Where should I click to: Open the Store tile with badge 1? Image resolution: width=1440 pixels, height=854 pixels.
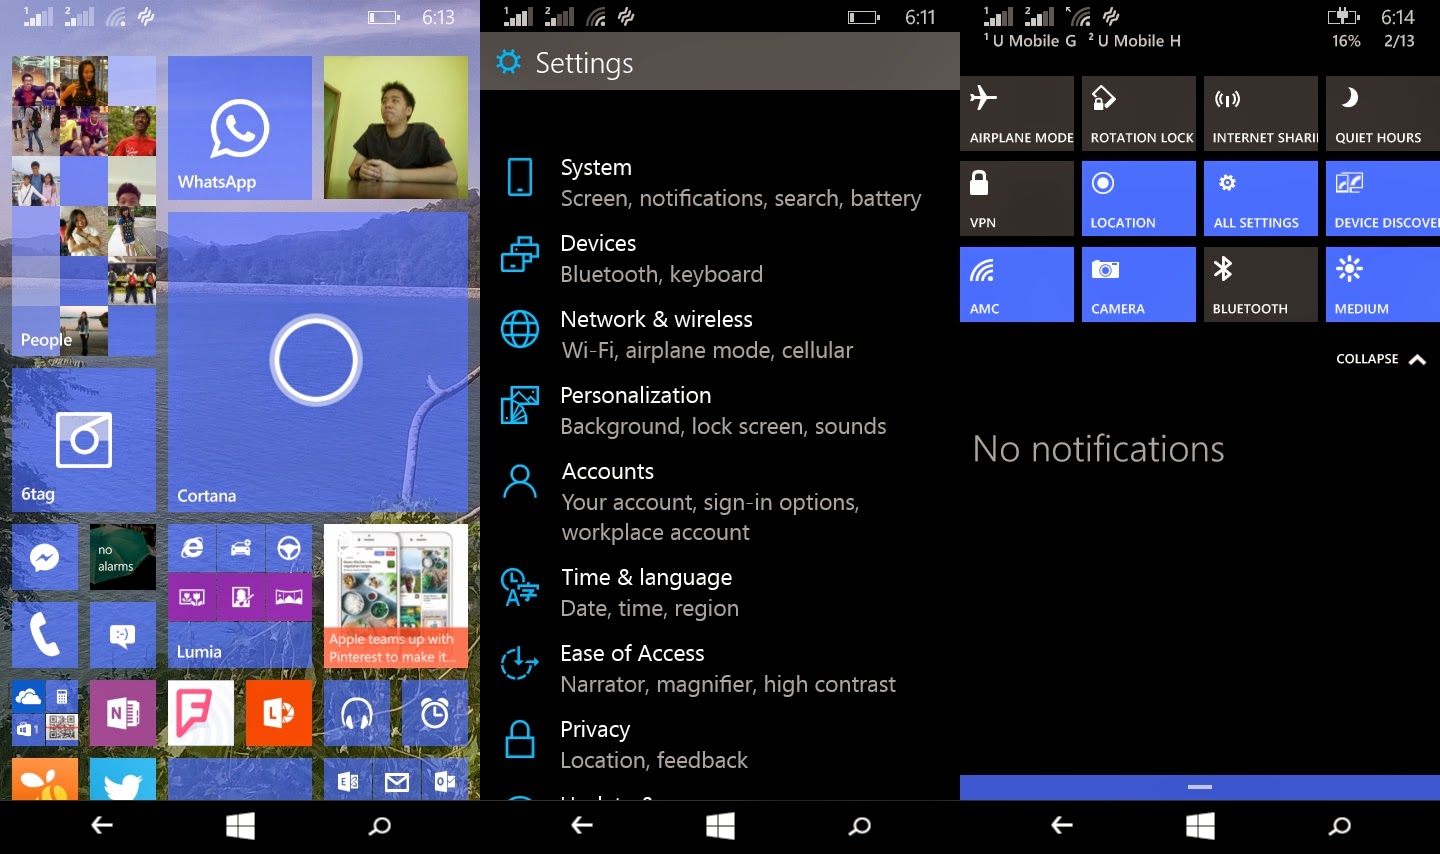[28, 730]
